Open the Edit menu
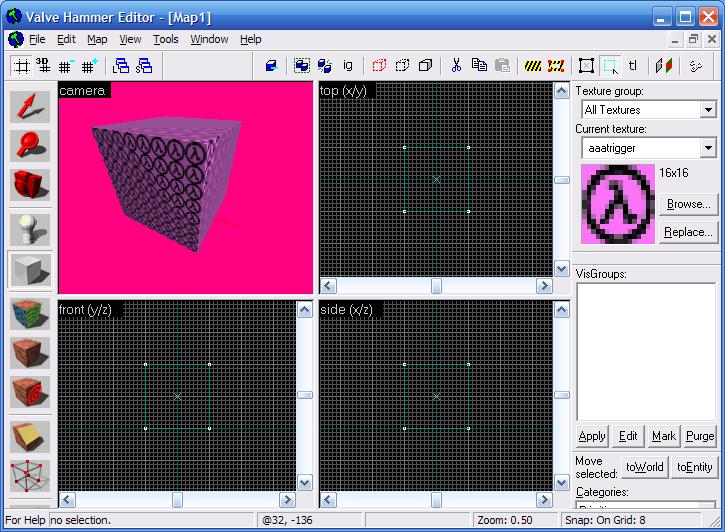Viewport: 725px width, 532px height. coord(66,39)
